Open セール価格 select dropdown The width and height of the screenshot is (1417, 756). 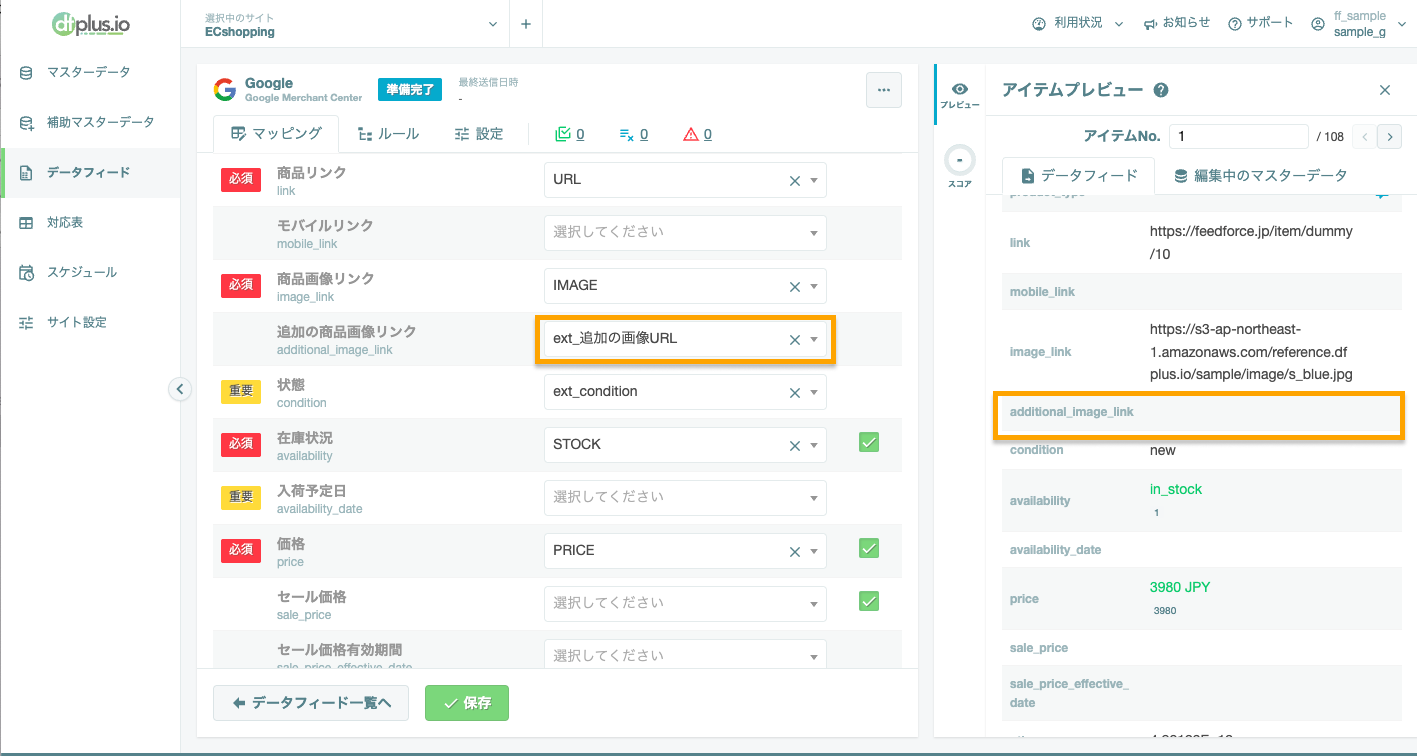[685, 603]
